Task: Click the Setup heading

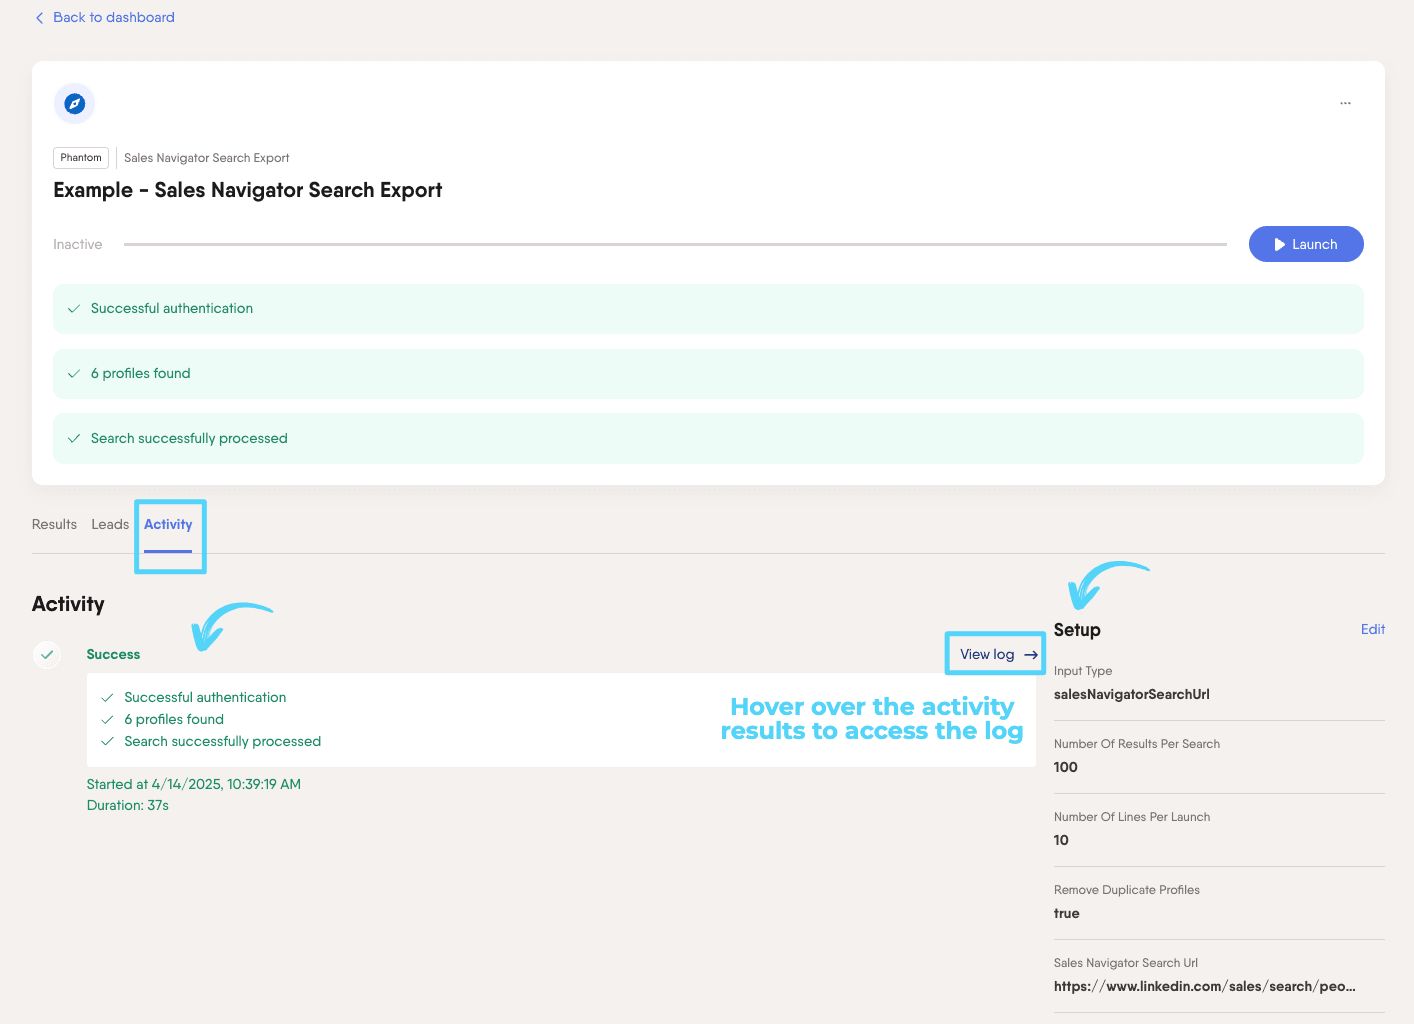Action: coord(1077,630)
